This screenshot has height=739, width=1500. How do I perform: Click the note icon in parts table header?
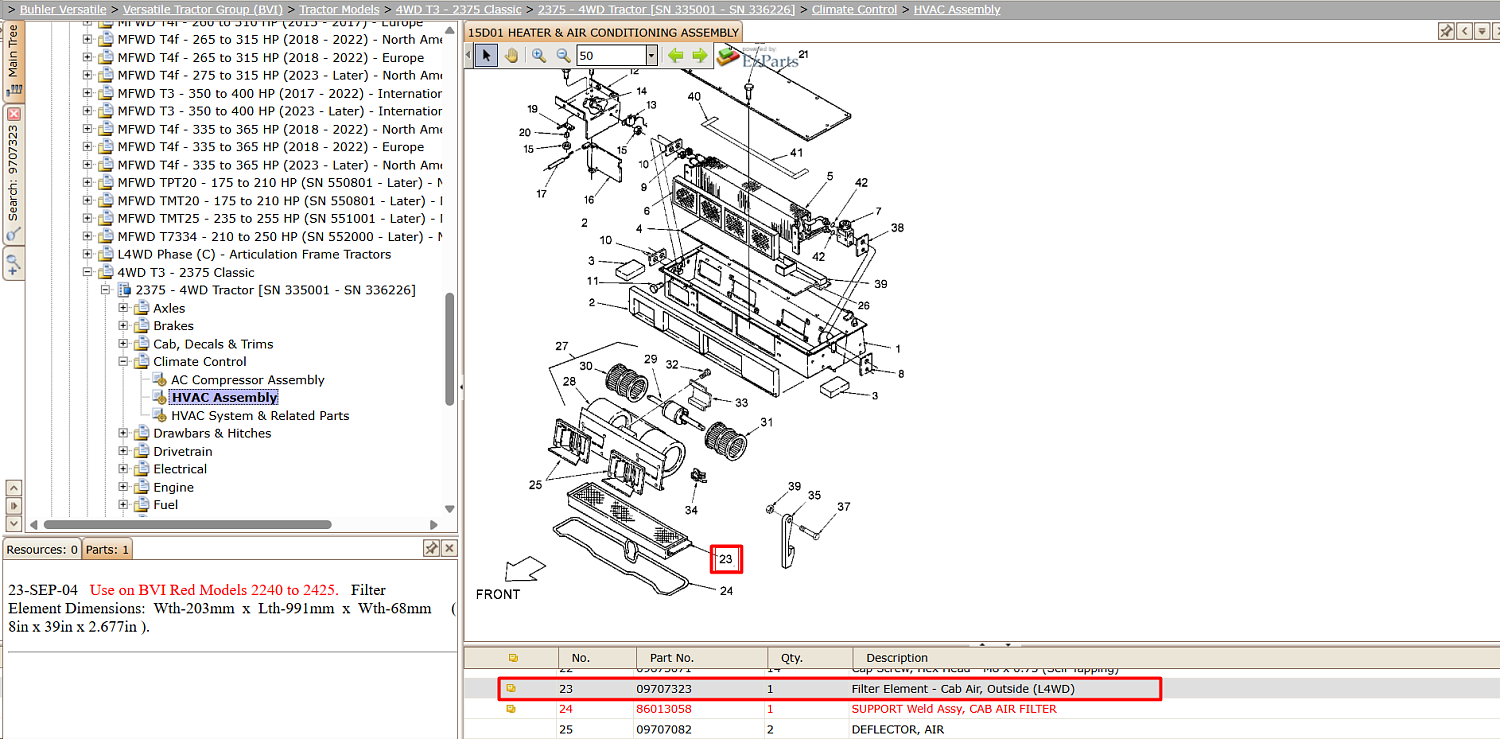[513, 657]
